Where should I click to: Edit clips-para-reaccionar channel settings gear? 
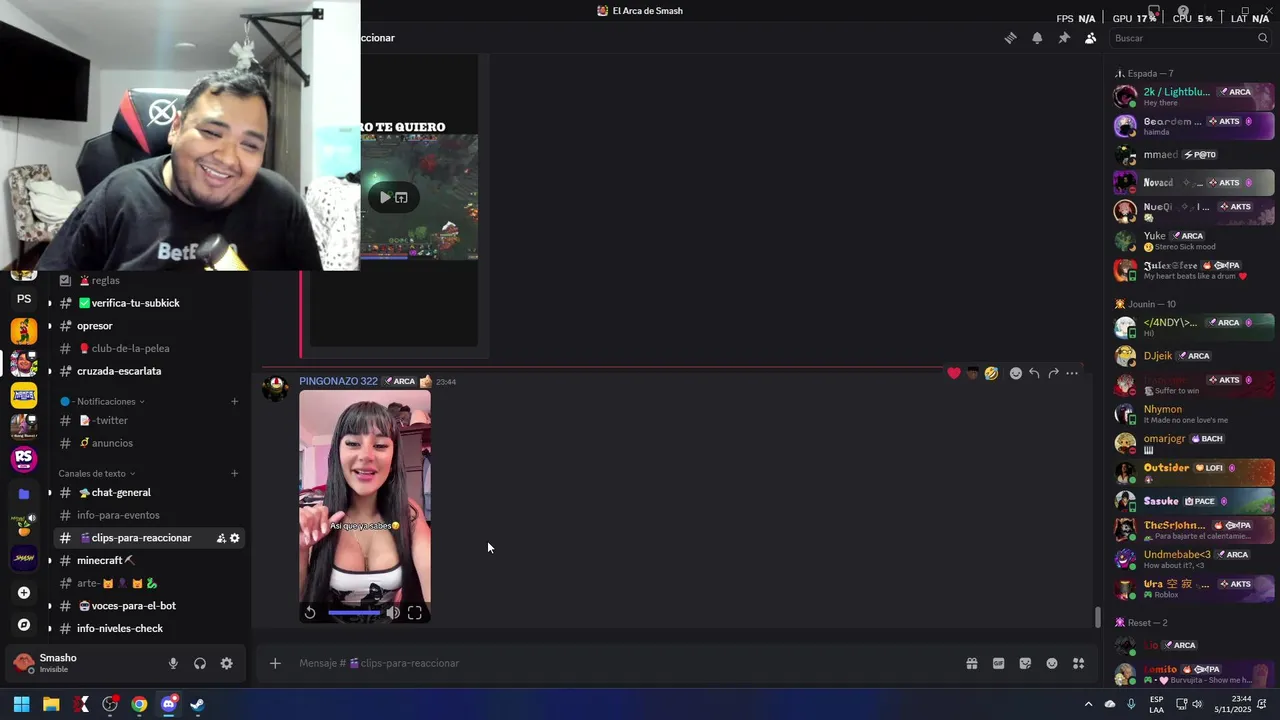[235, 538]
